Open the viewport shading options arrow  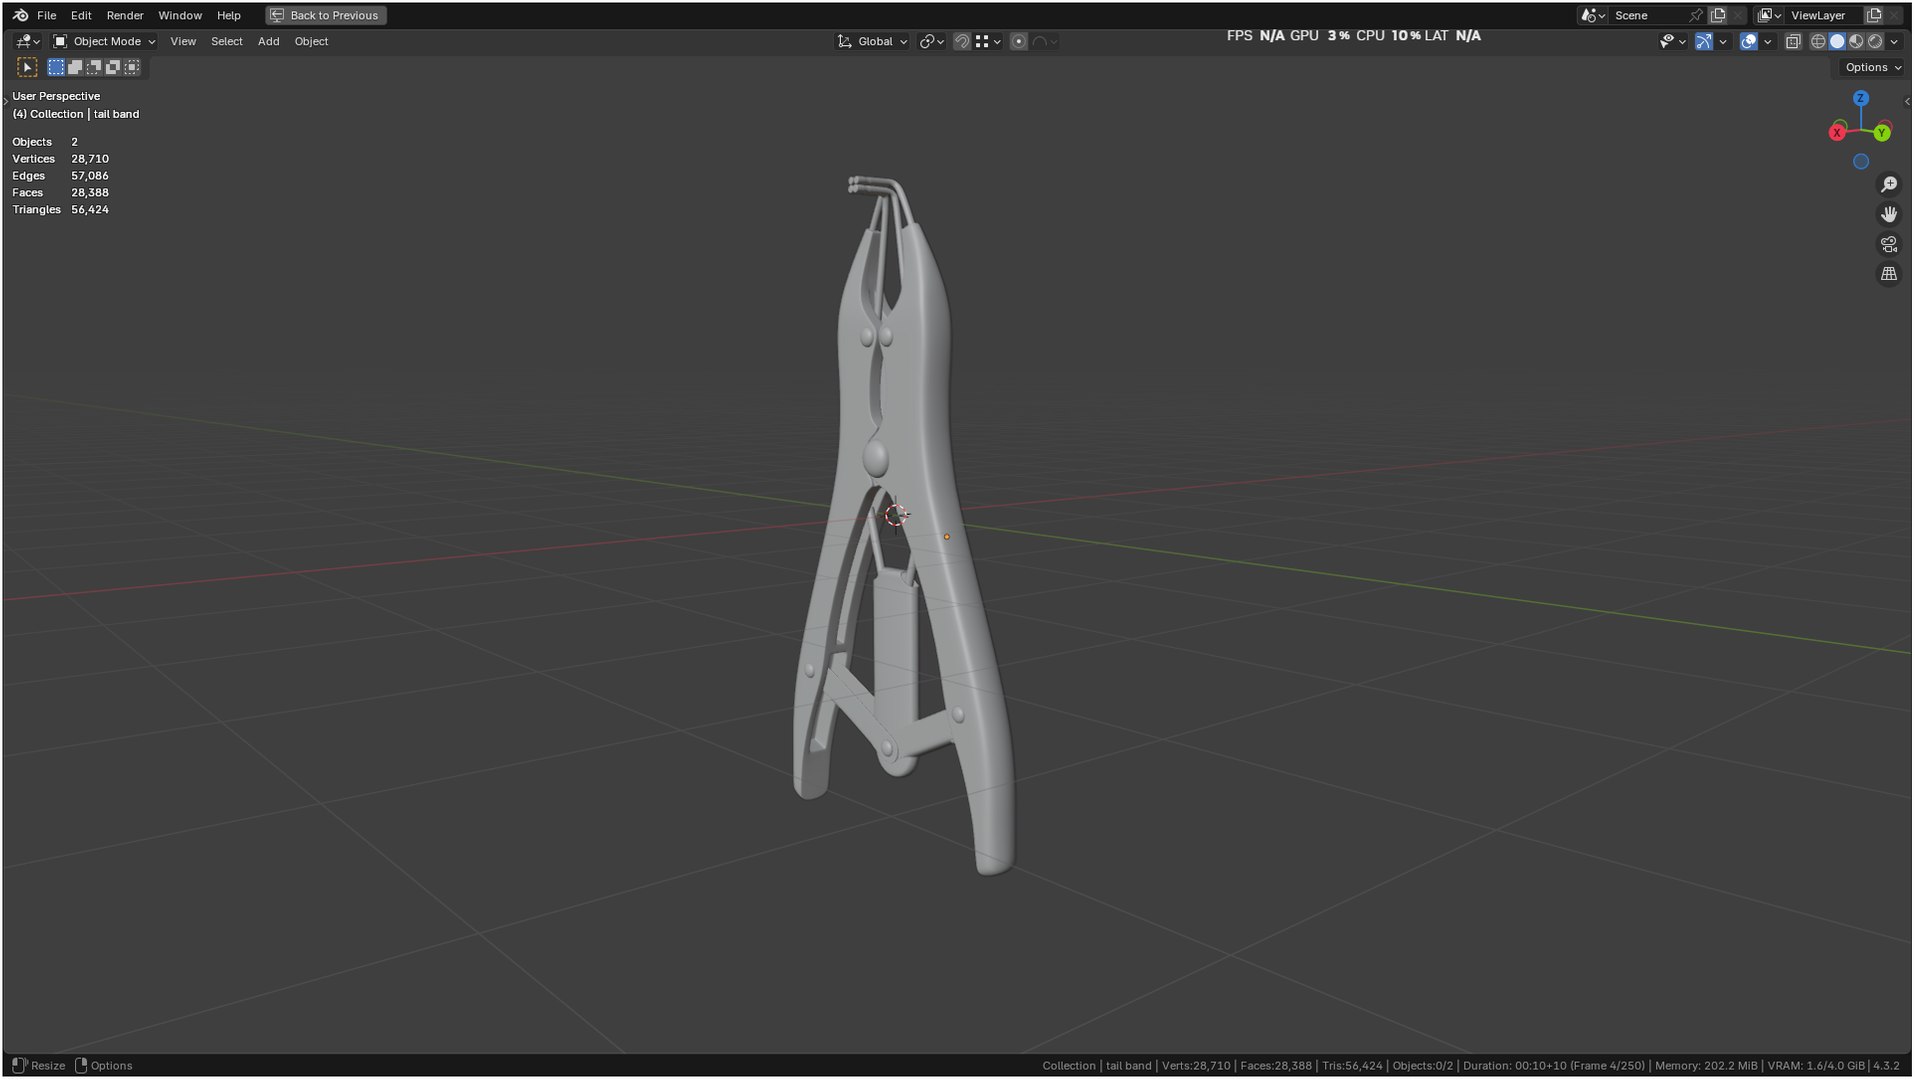1894,41
